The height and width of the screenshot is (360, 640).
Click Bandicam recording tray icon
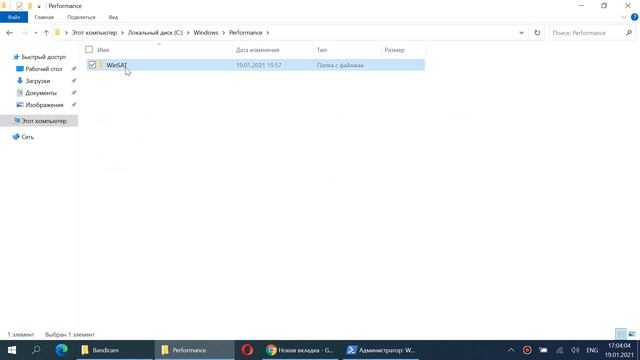tap(527, 350)
